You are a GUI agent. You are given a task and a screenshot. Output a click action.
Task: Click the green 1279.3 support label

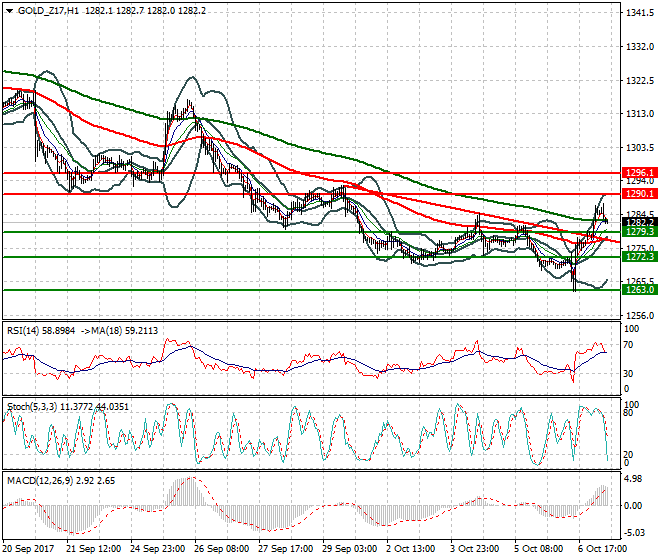click(x=640, y=232)
